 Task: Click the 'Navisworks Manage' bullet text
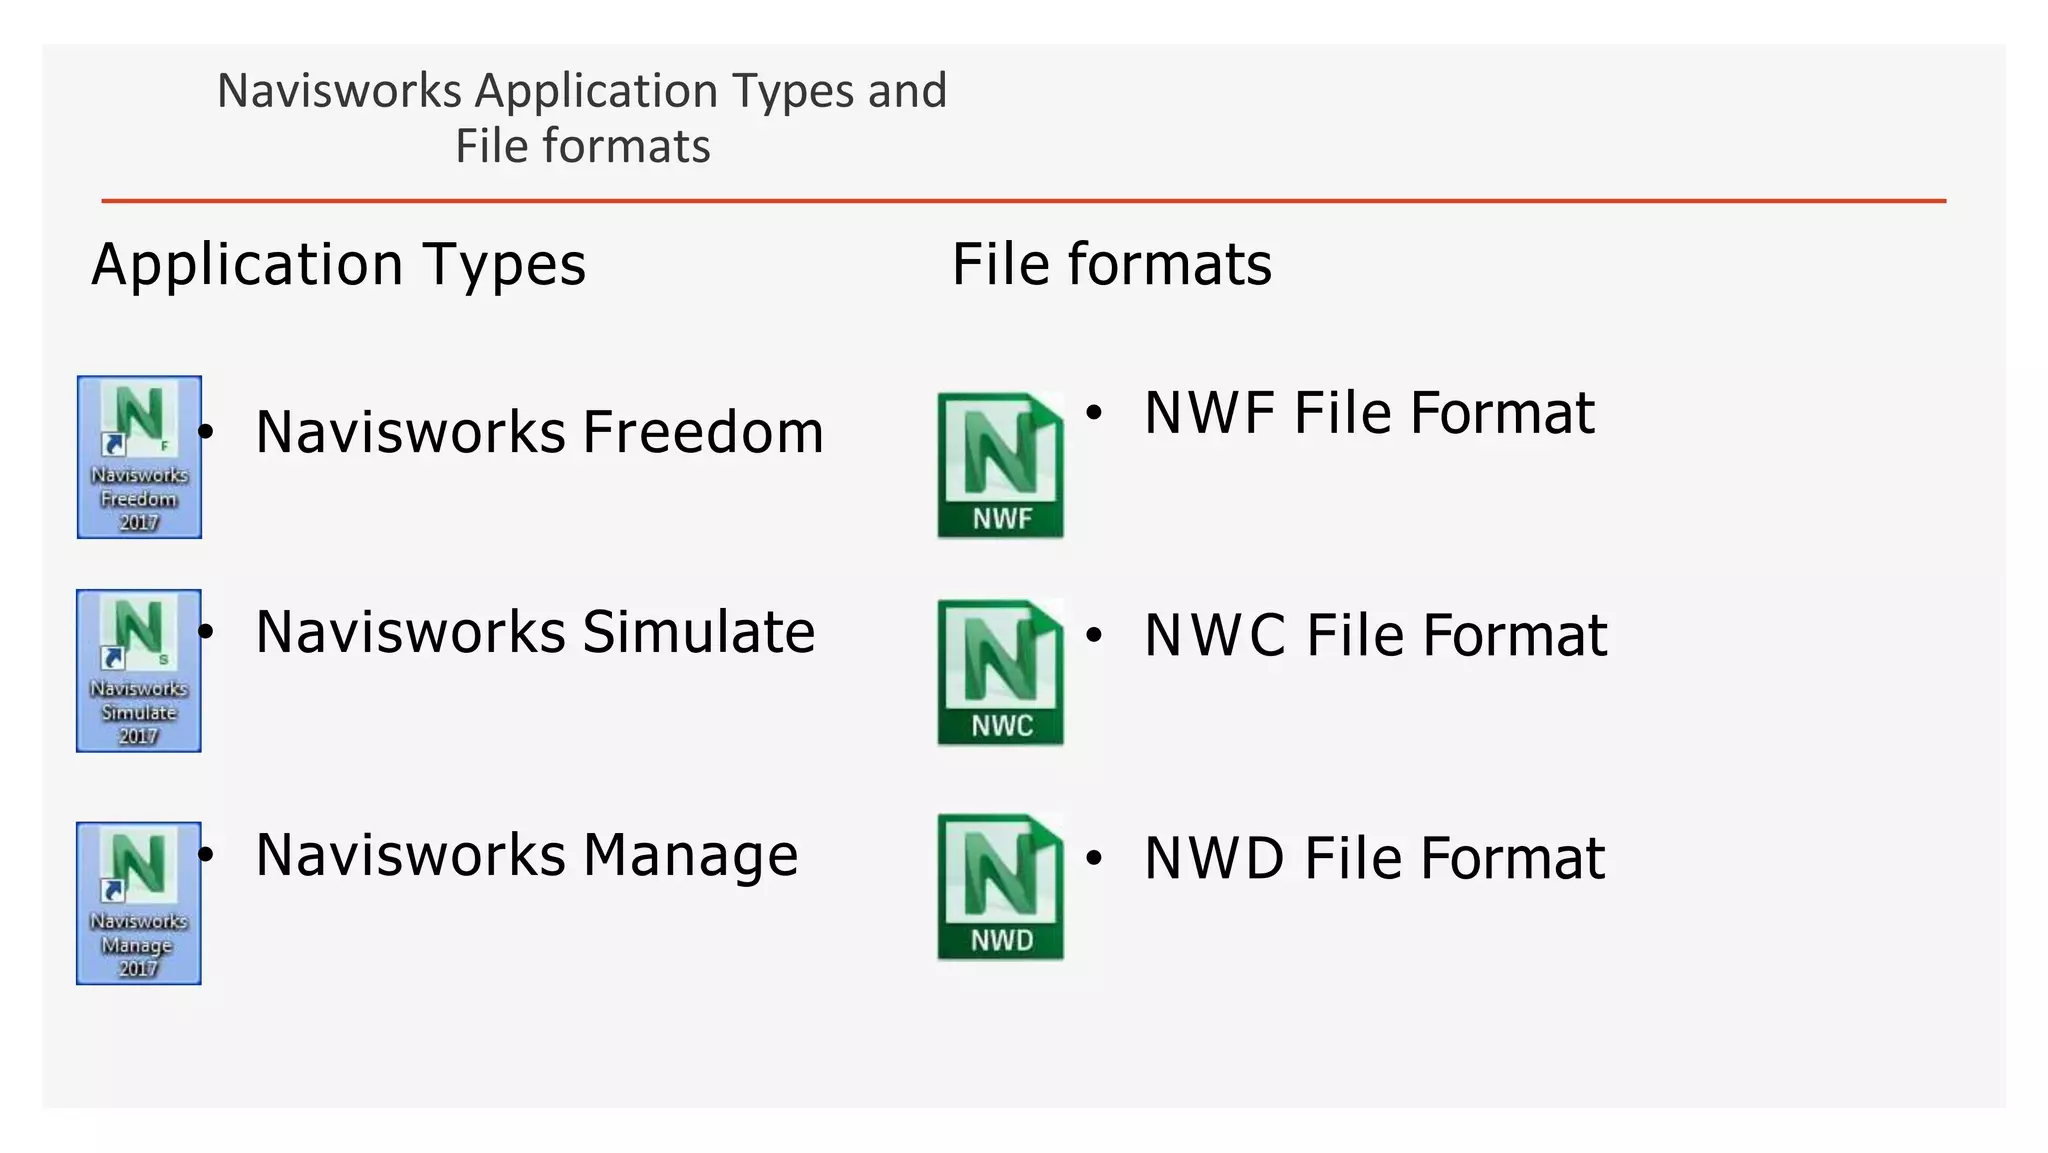pyautogui.click(x=527, y=855)
